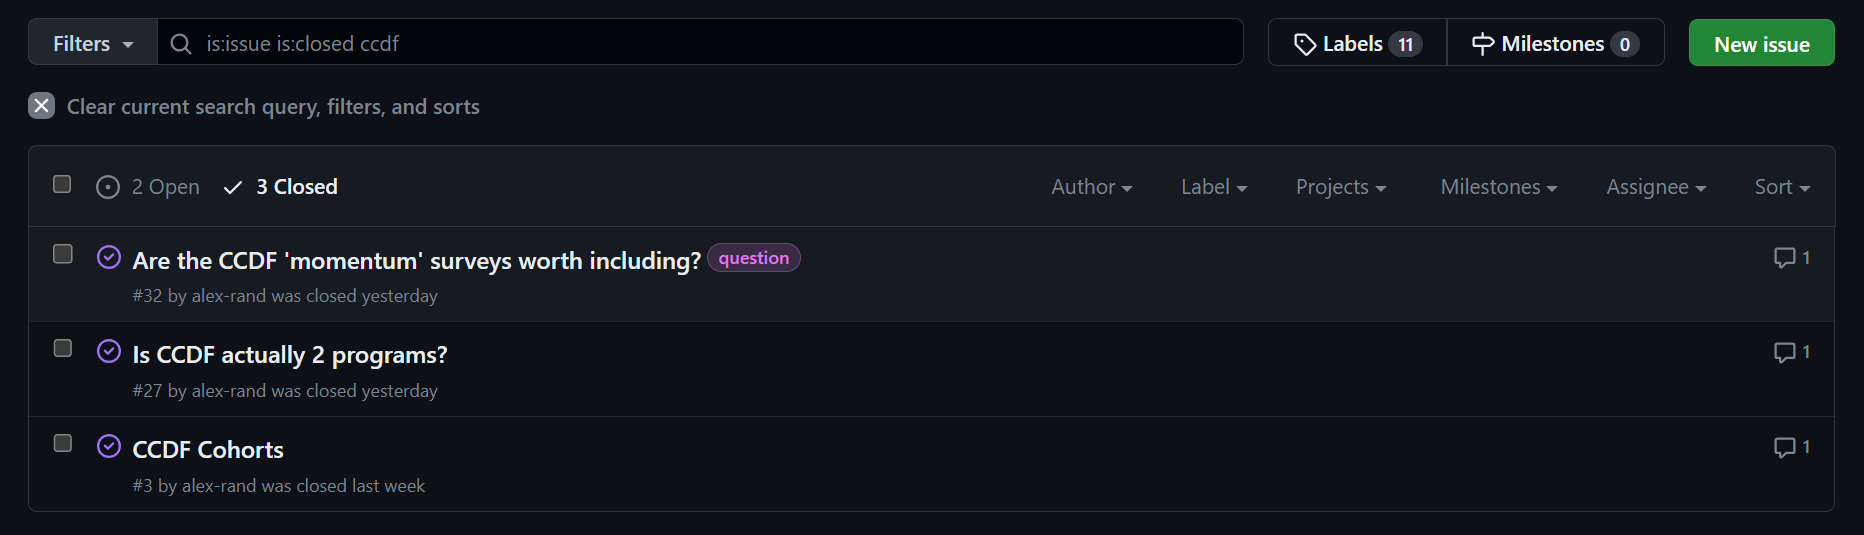Click the New issue button
The width and height of the screenshot is (1864, 535).
pyautogui.click(x=1761, y=44)
